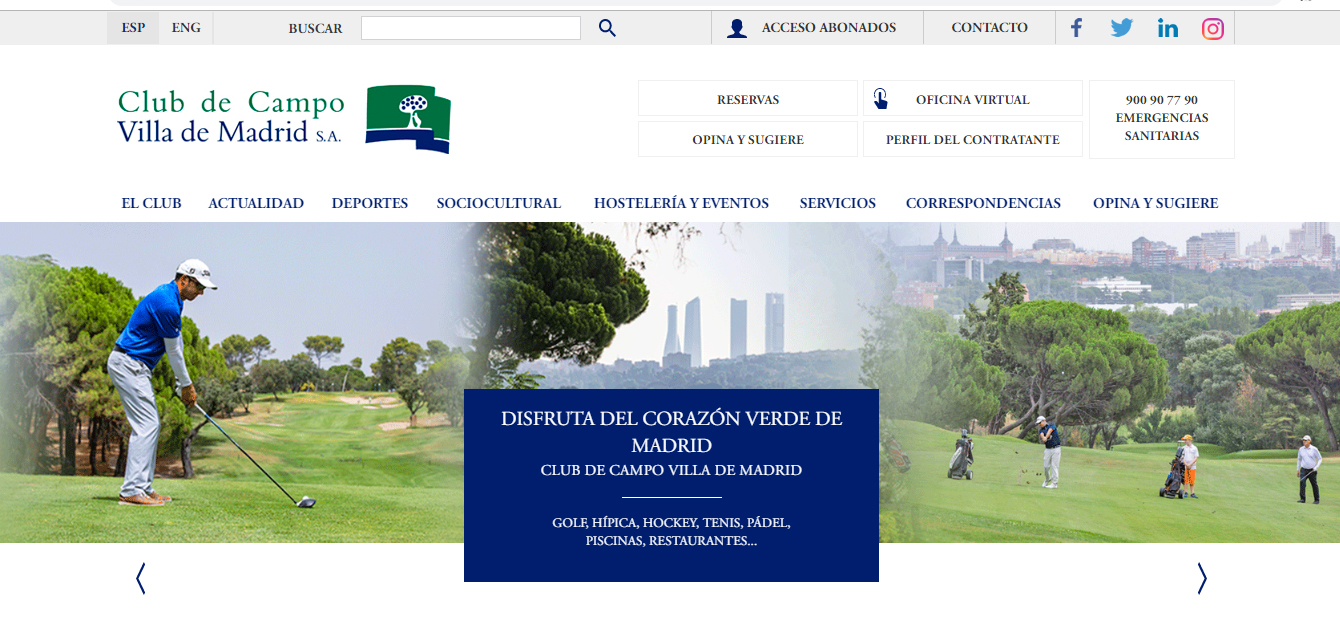This screenshot has height=634, width=1340.
Task: Click the 'Golf, hípica, hockey' banner text
Action: (x=671, y=532)
